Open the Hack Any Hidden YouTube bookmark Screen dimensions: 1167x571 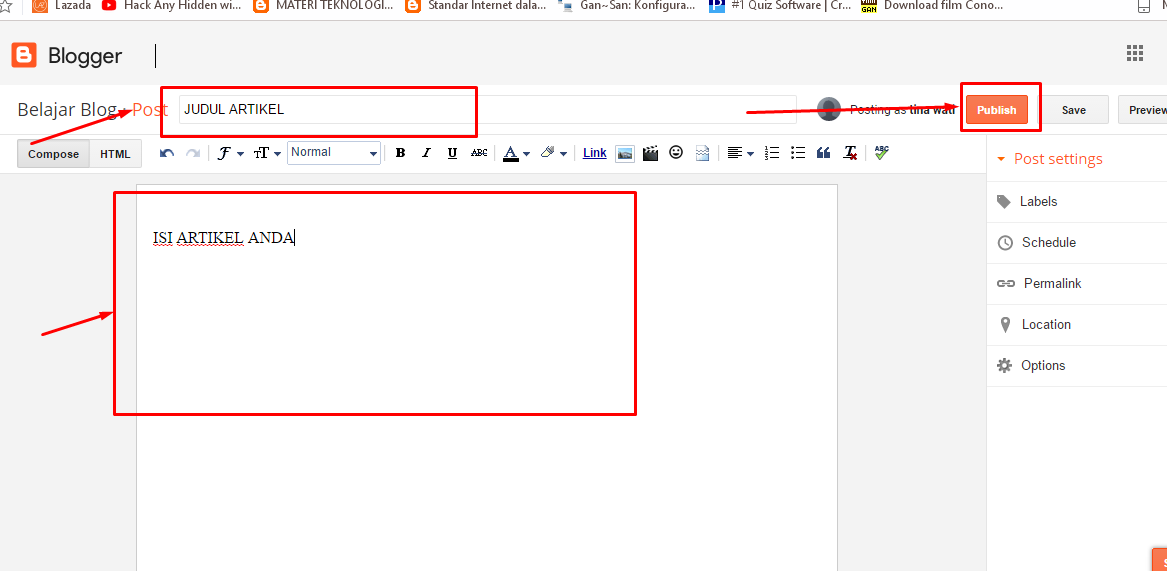click(171, 6)
